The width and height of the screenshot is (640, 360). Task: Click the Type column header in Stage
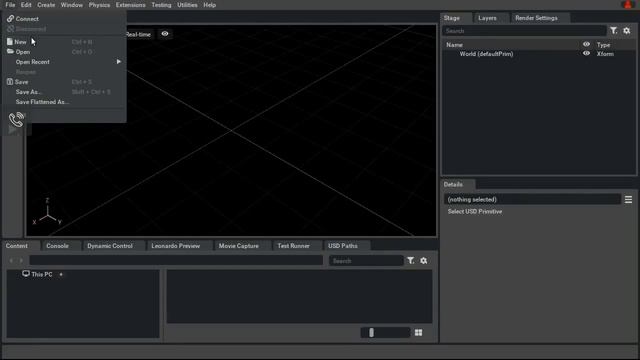603,44
